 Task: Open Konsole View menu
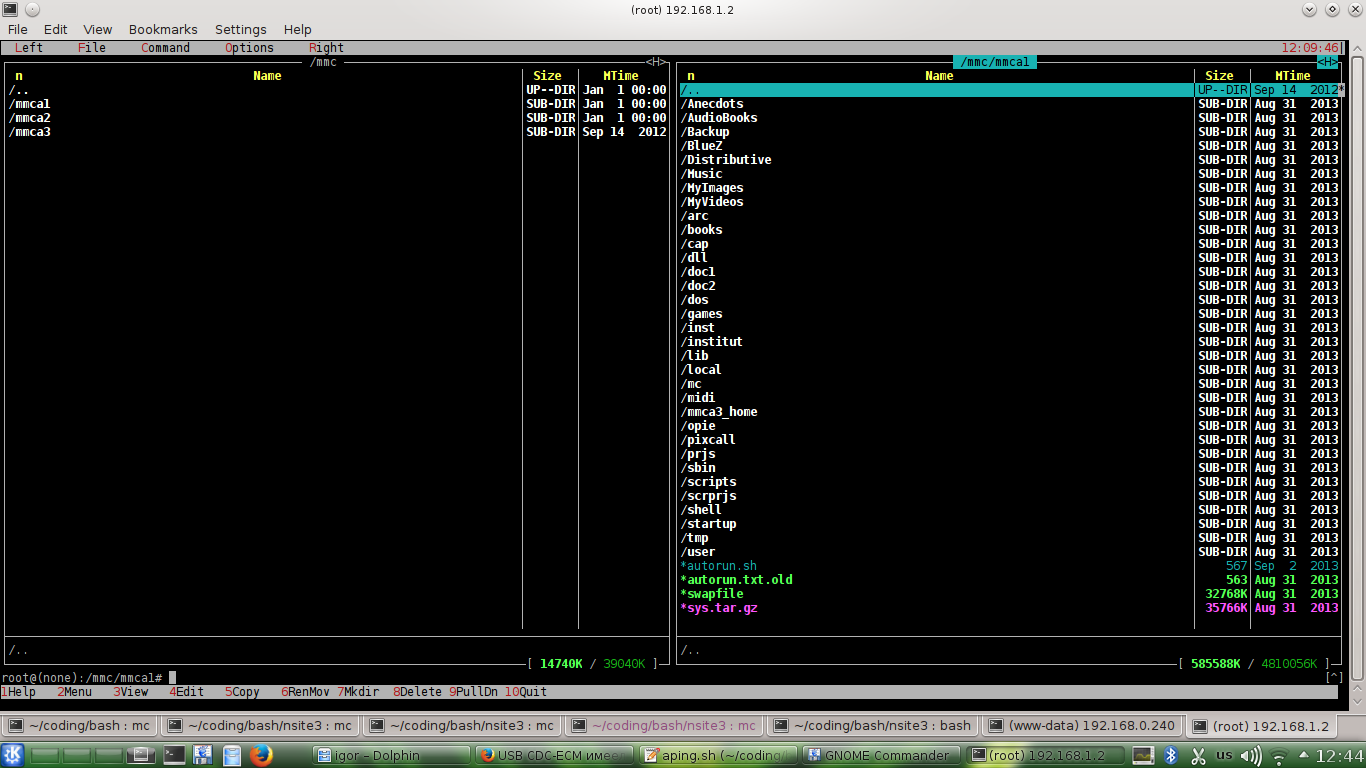[98, 30]
